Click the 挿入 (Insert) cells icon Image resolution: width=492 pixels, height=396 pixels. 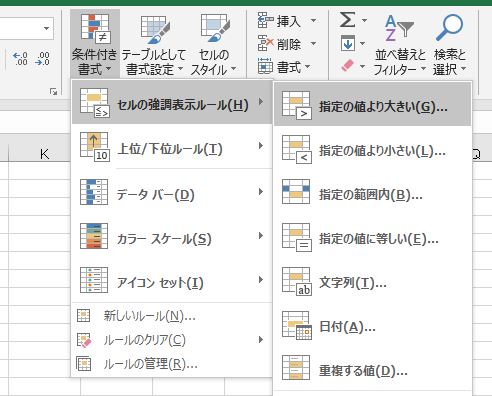coord(266,21)
